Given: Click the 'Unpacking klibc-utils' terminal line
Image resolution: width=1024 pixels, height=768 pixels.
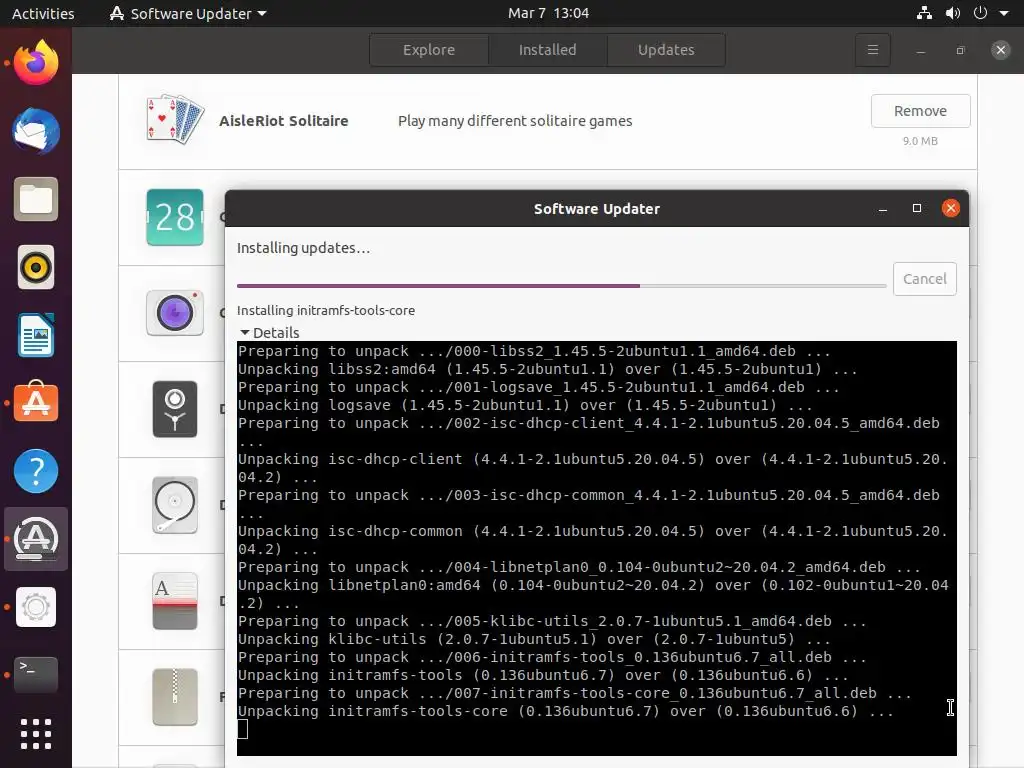Looking at the screenshot, I should click(x=534, y=639).
